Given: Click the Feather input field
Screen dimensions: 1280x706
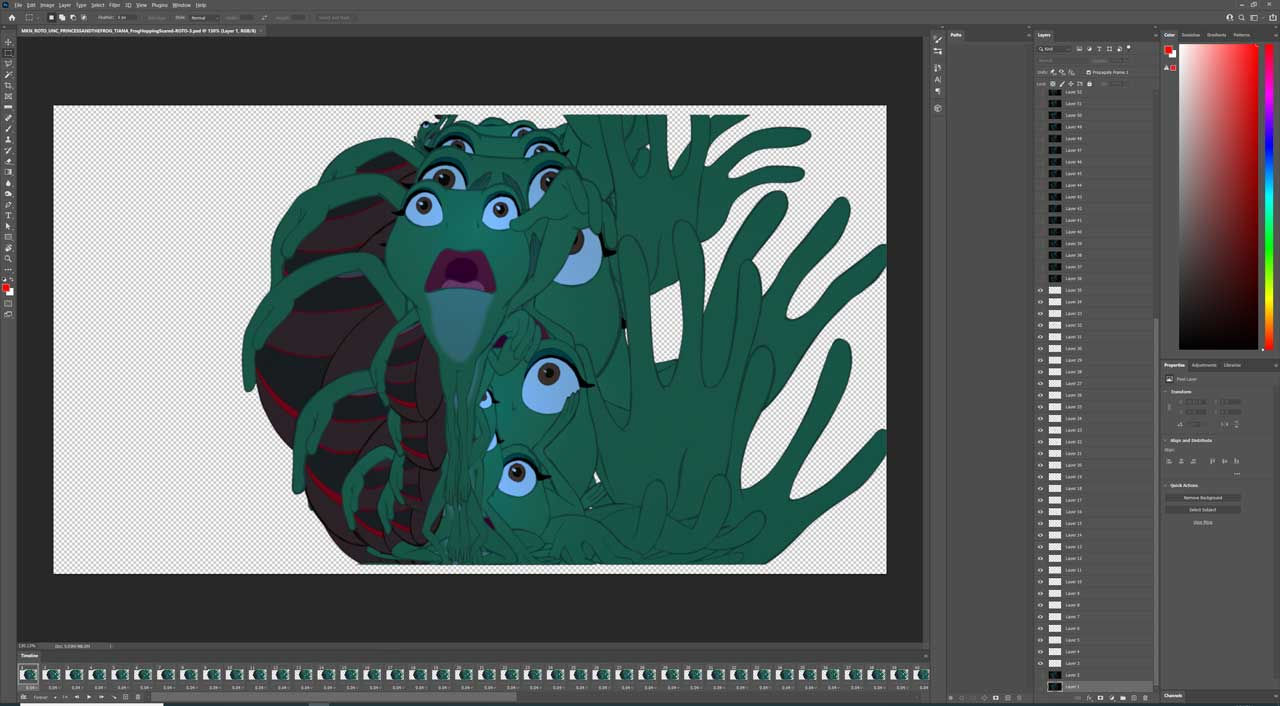Looking at the screenshot, I should (127, 17).
